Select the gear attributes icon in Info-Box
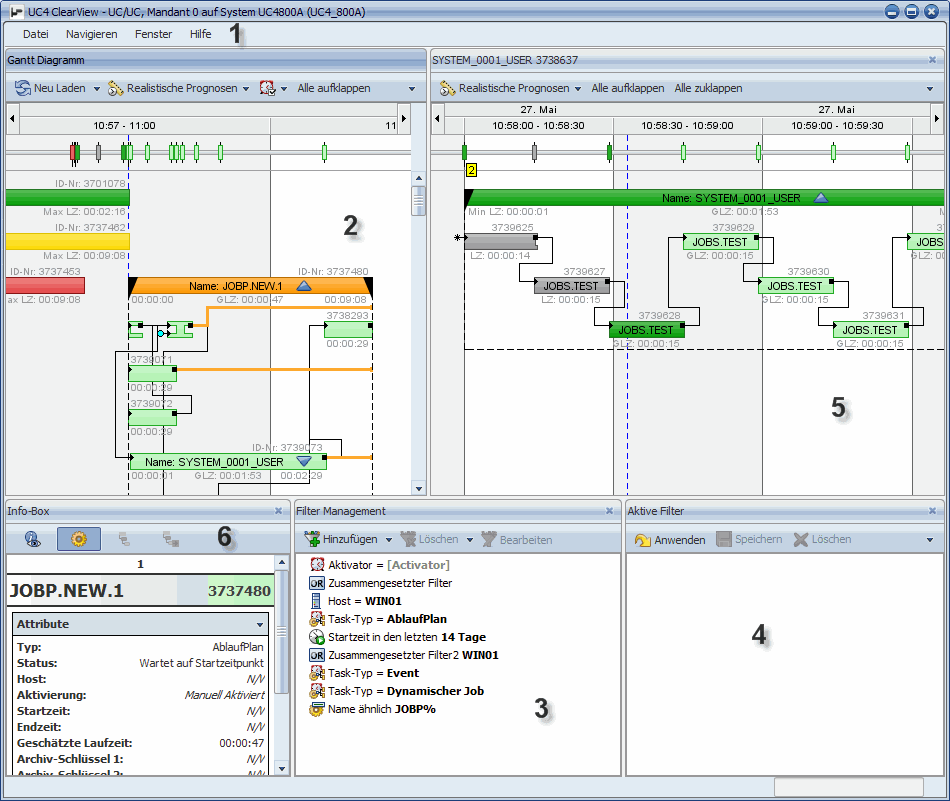950x801 pixels. [77, 539]
